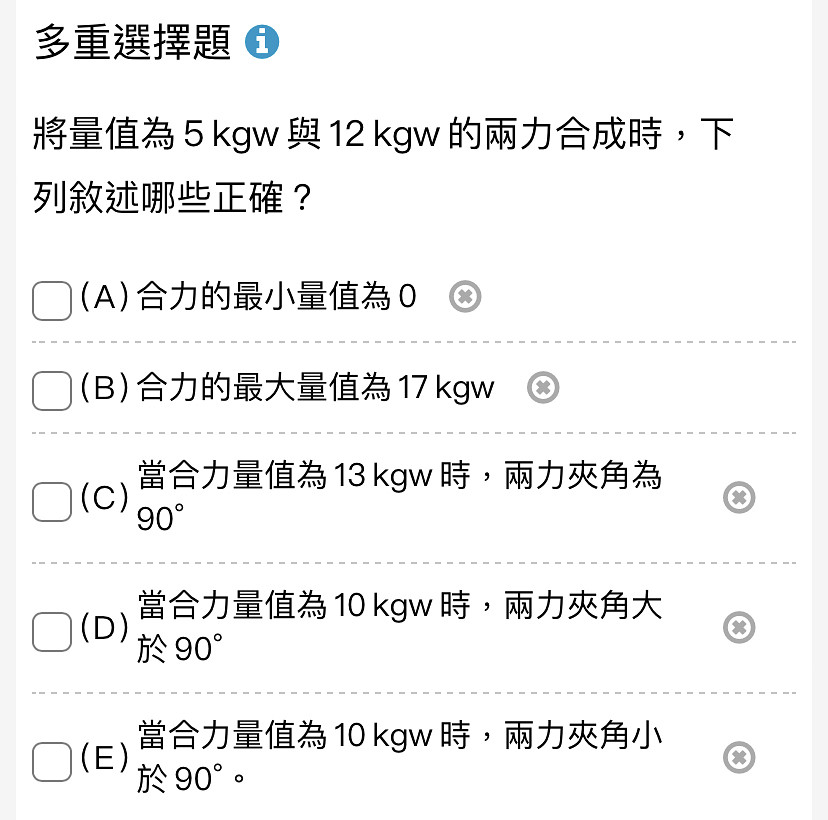
Task: Click statement saying angle 小於 90° at 10 kgw
Action: 399,757
